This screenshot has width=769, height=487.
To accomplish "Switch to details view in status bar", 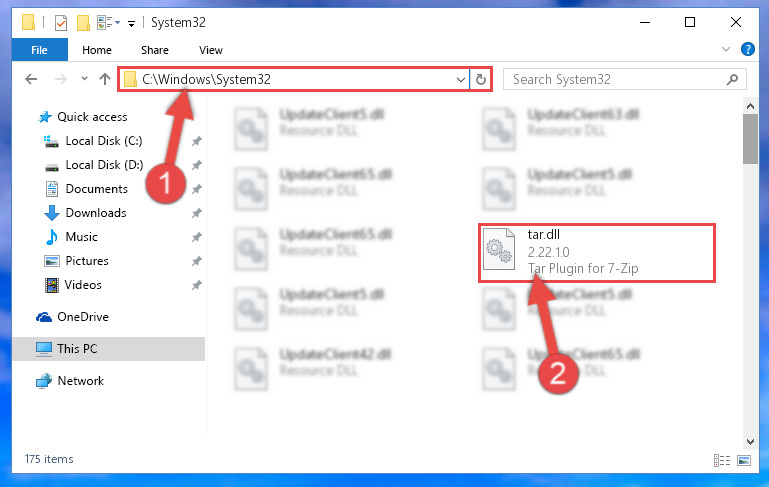I will pyautogui.click(x=721, y=460).
